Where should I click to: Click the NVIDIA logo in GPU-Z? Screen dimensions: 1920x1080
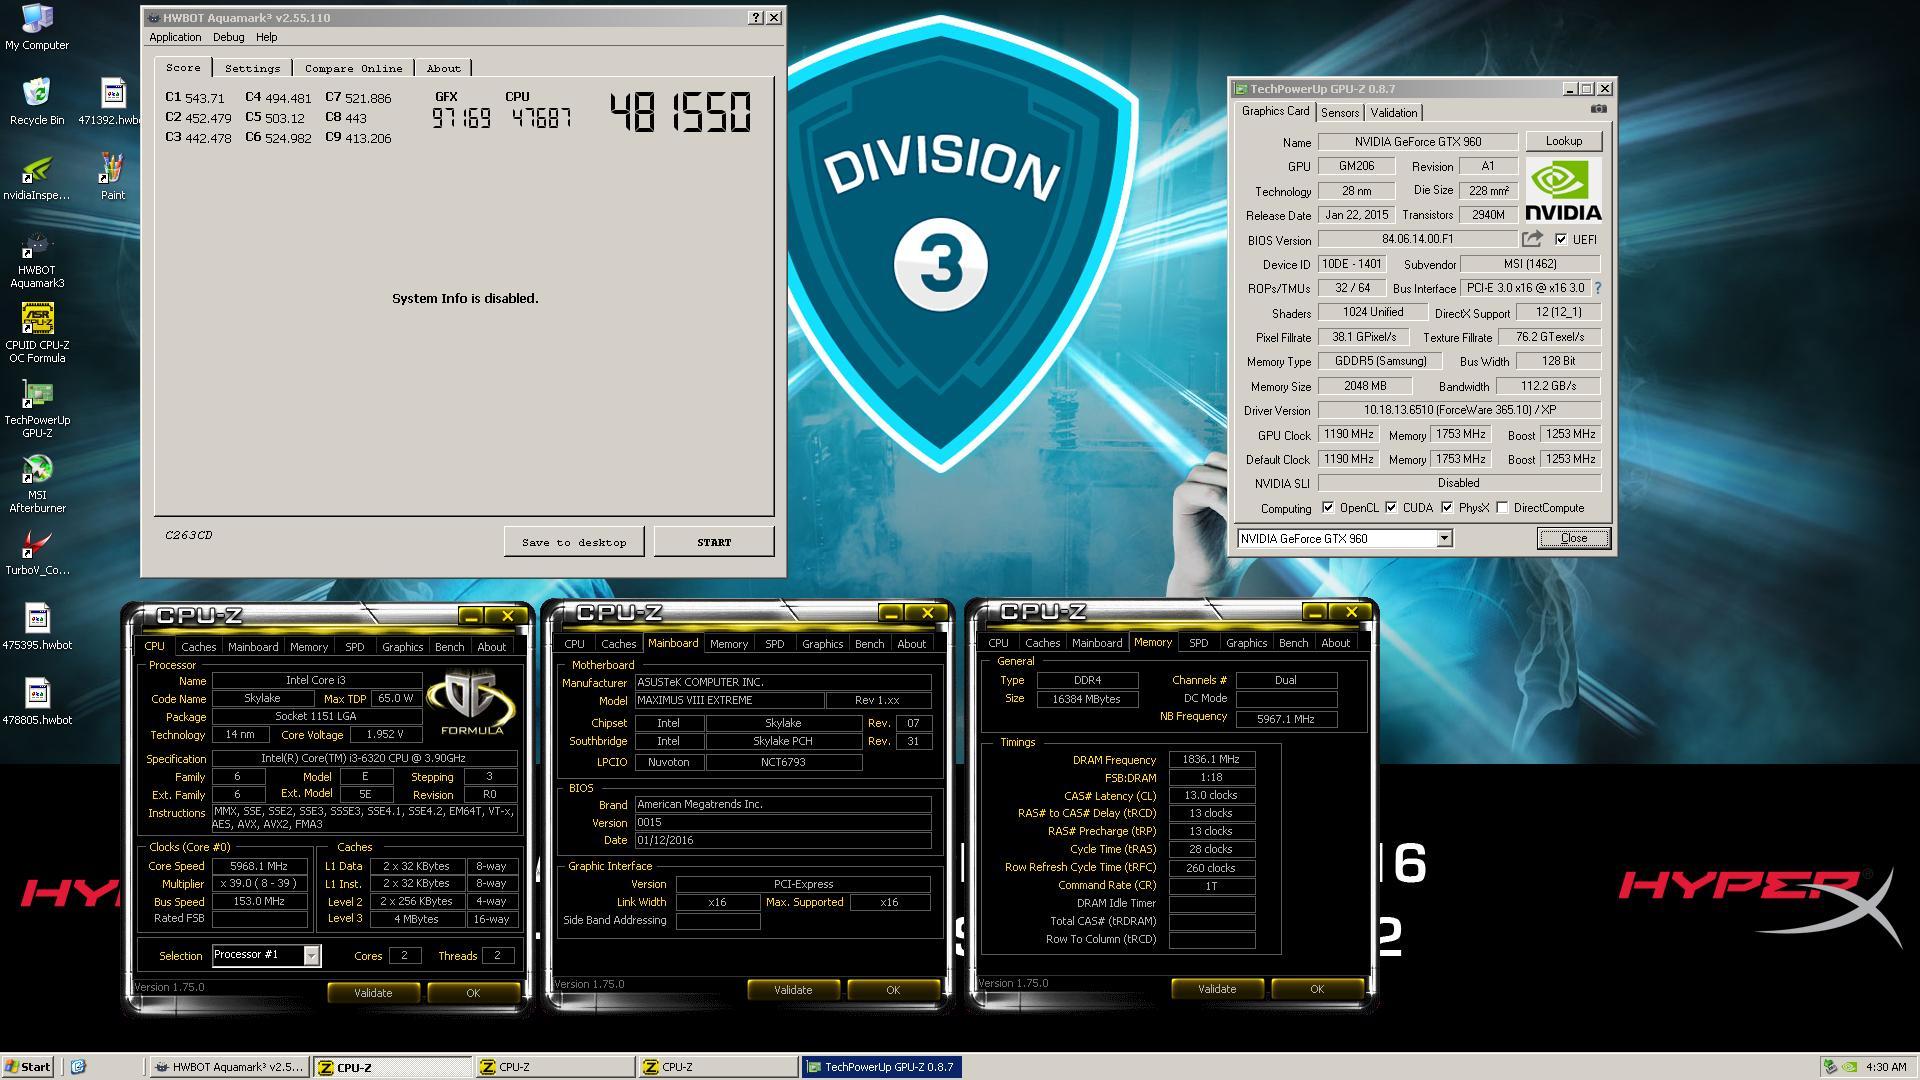click(1563, 190)
